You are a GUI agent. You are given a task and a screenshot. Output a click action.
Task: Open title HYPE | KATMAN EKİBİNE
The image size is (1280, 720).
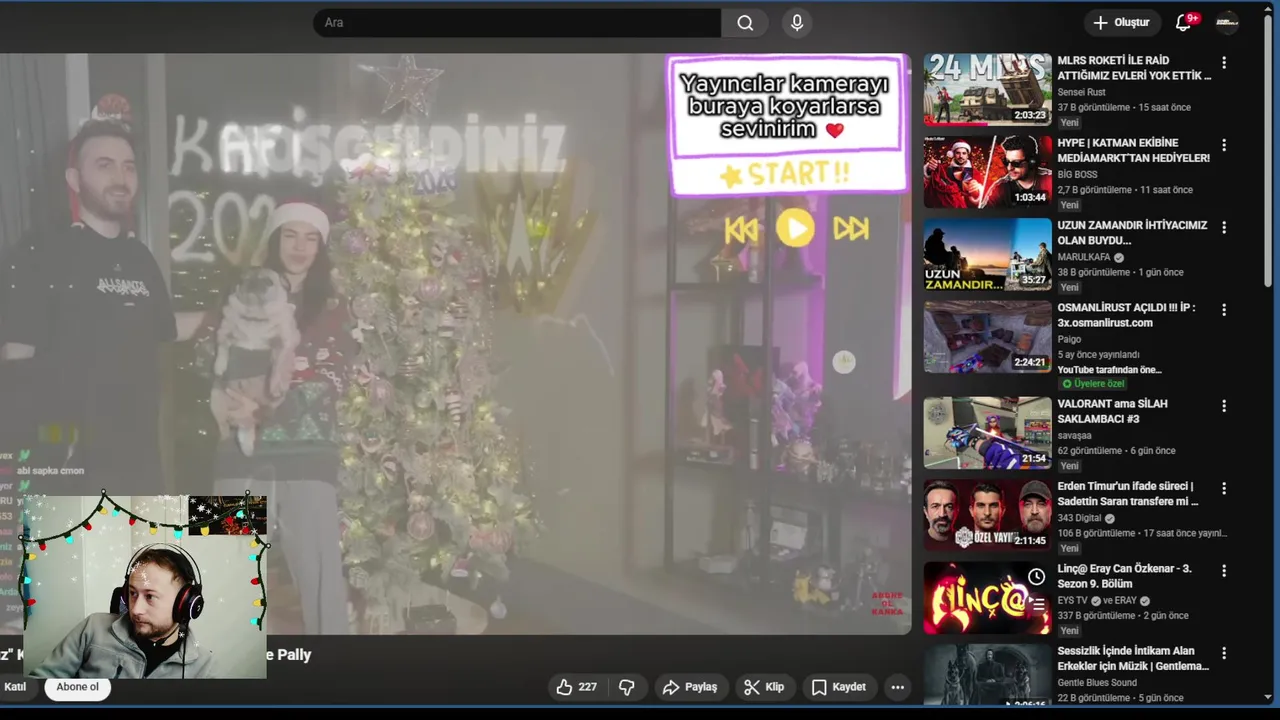(1134, 150)
